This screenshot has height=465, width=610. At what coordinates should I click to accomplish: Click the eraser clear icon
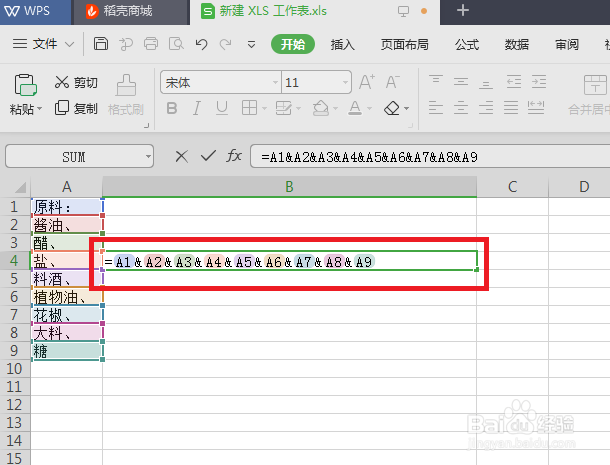coord(392,108)
